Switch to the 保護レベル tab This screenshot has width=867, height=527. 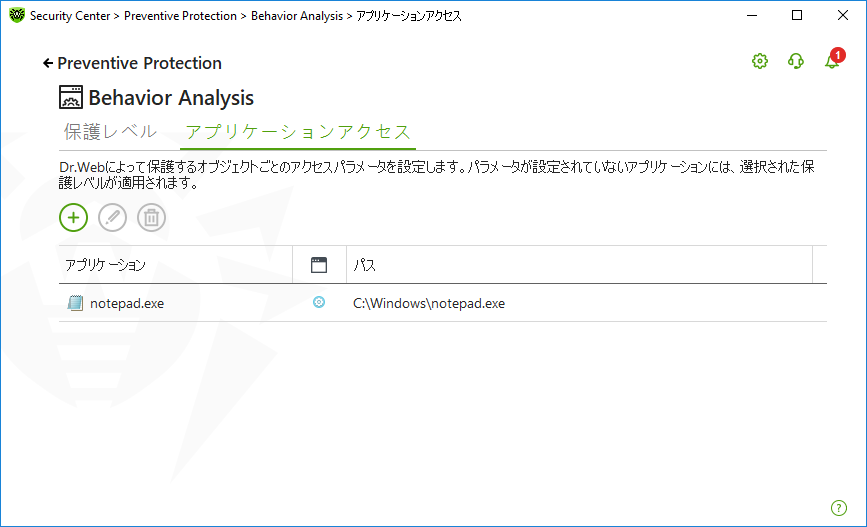coord(110,132)
